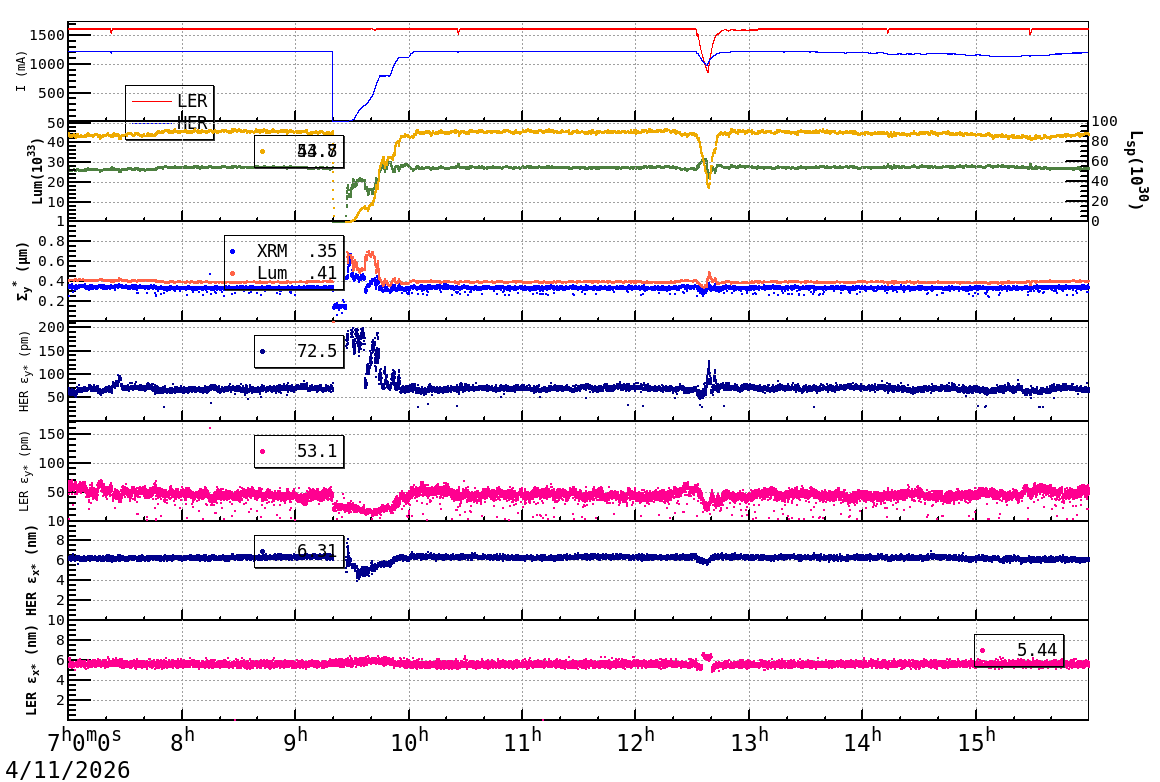Click the HER εx* (nm) y-axis label
Screen dimensions: 1160x782
[31, 570]
